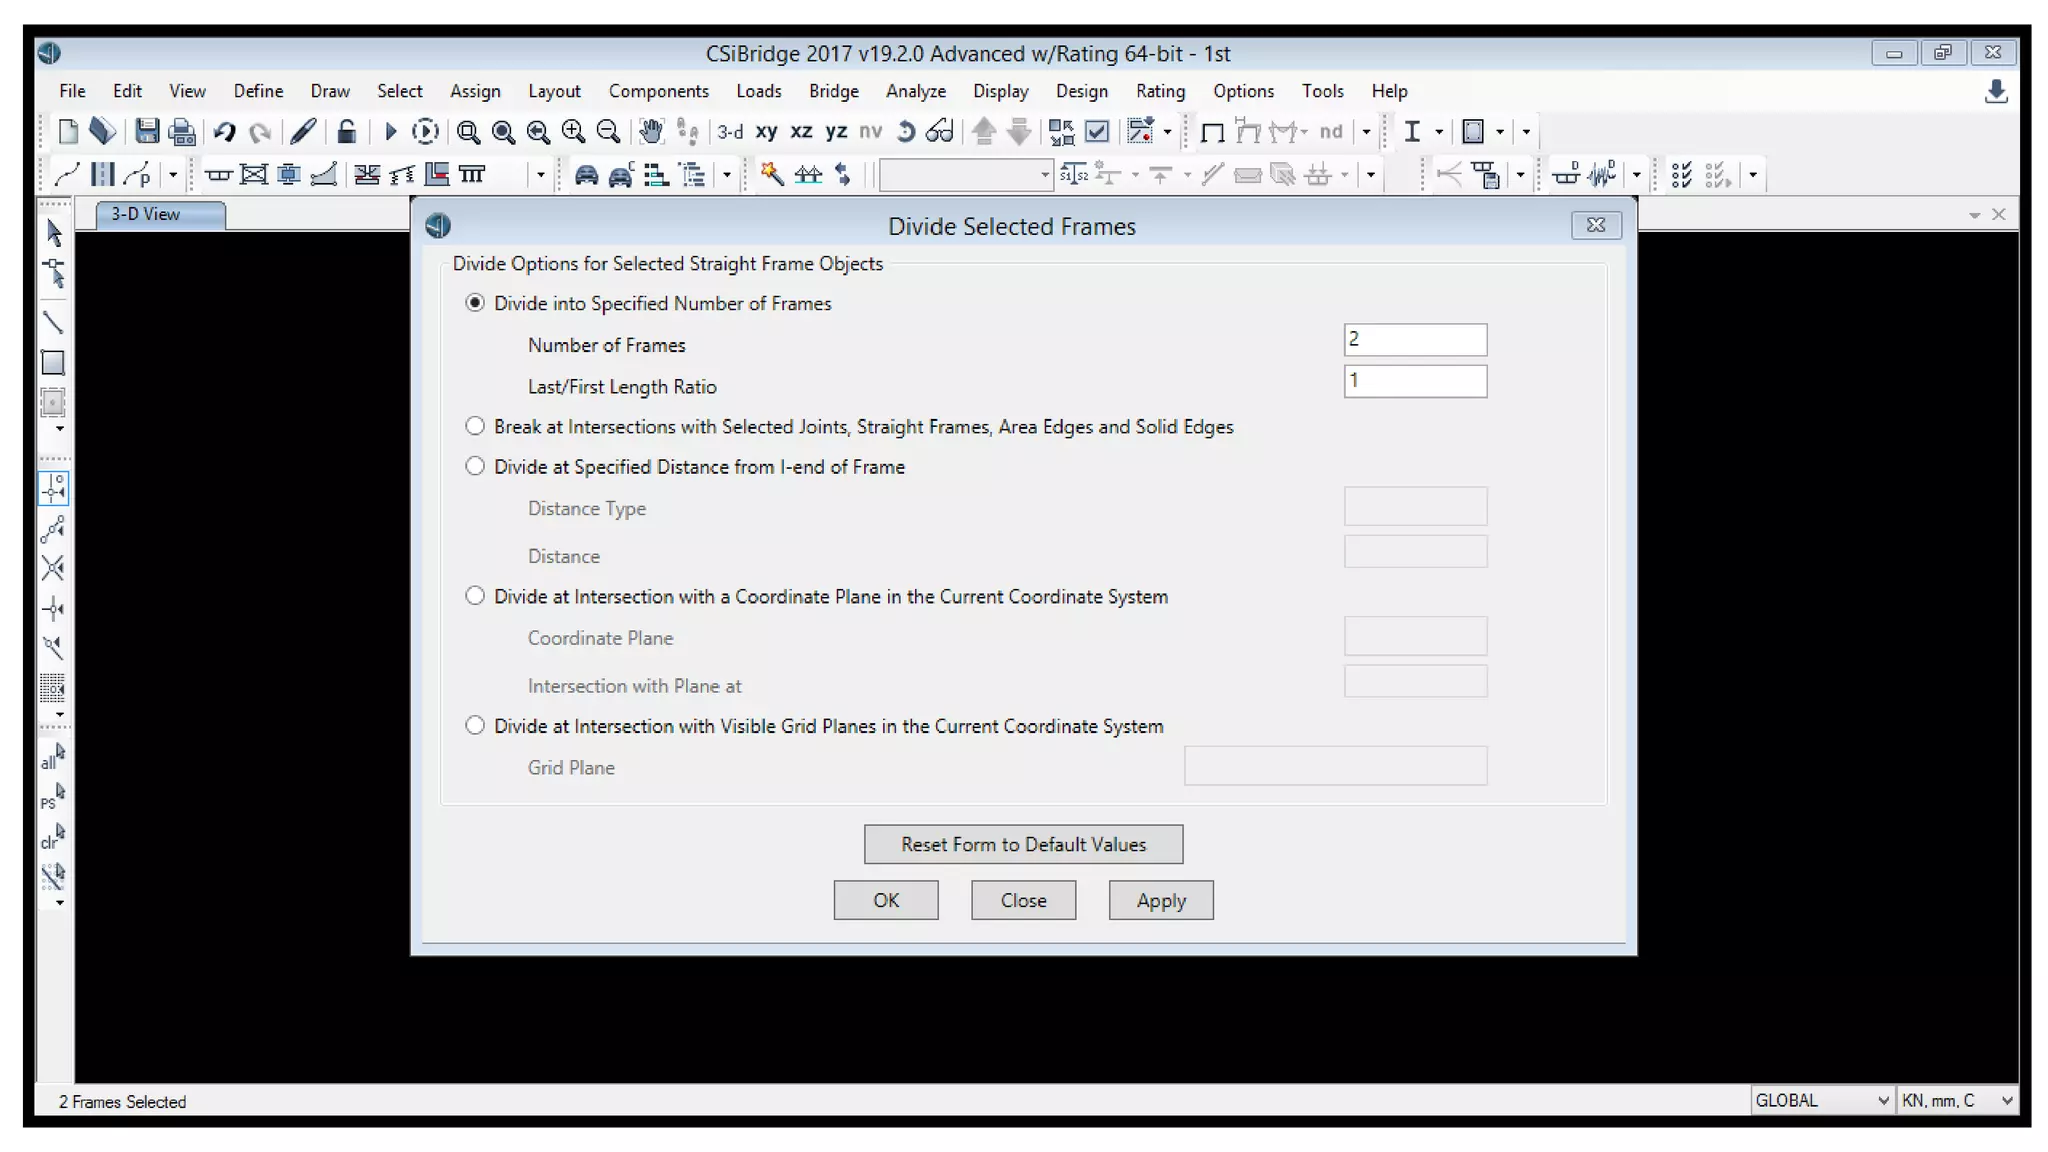Viewport: 2048px width, 1152px height.
Task: Click the Print icon in toolbar
Action: [182, 131]
